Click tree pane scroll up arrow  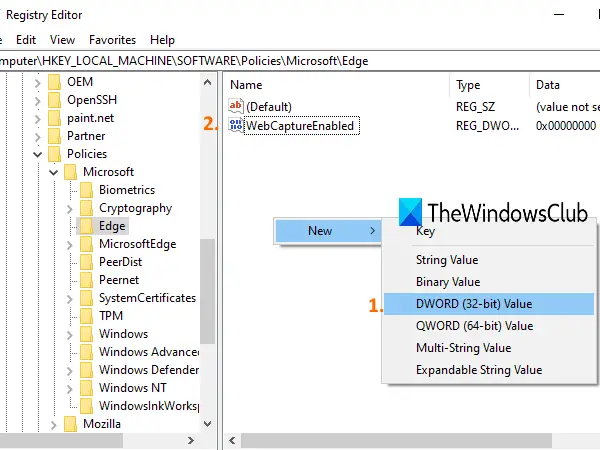(208, 82)
